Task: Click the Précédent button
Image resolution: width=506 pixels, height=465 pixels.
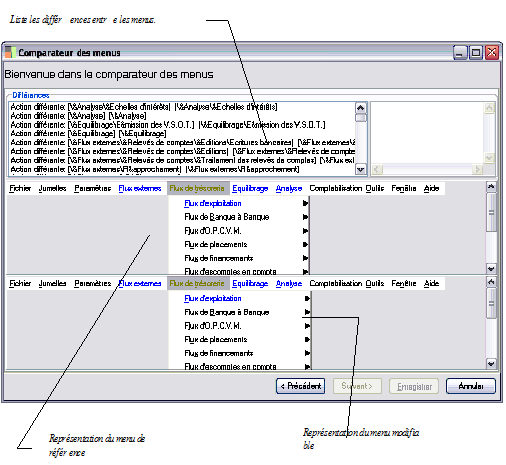Action: (x=300, y=386)
